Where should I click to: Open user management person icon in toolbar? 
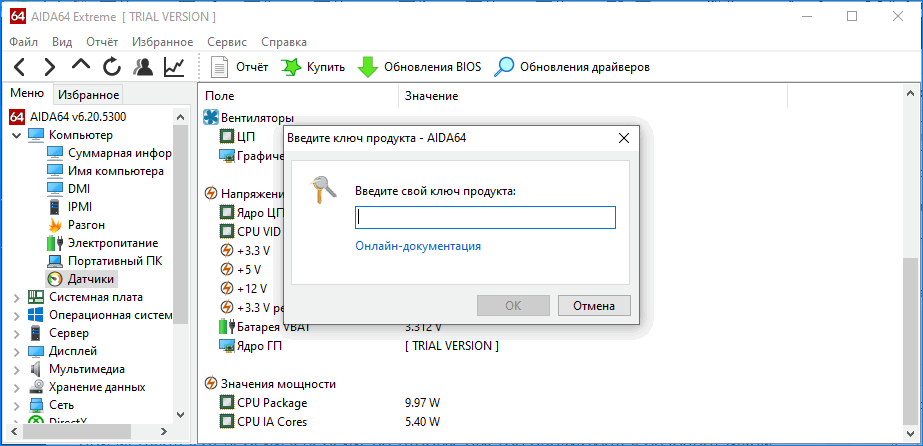click(x=143, y=67)
